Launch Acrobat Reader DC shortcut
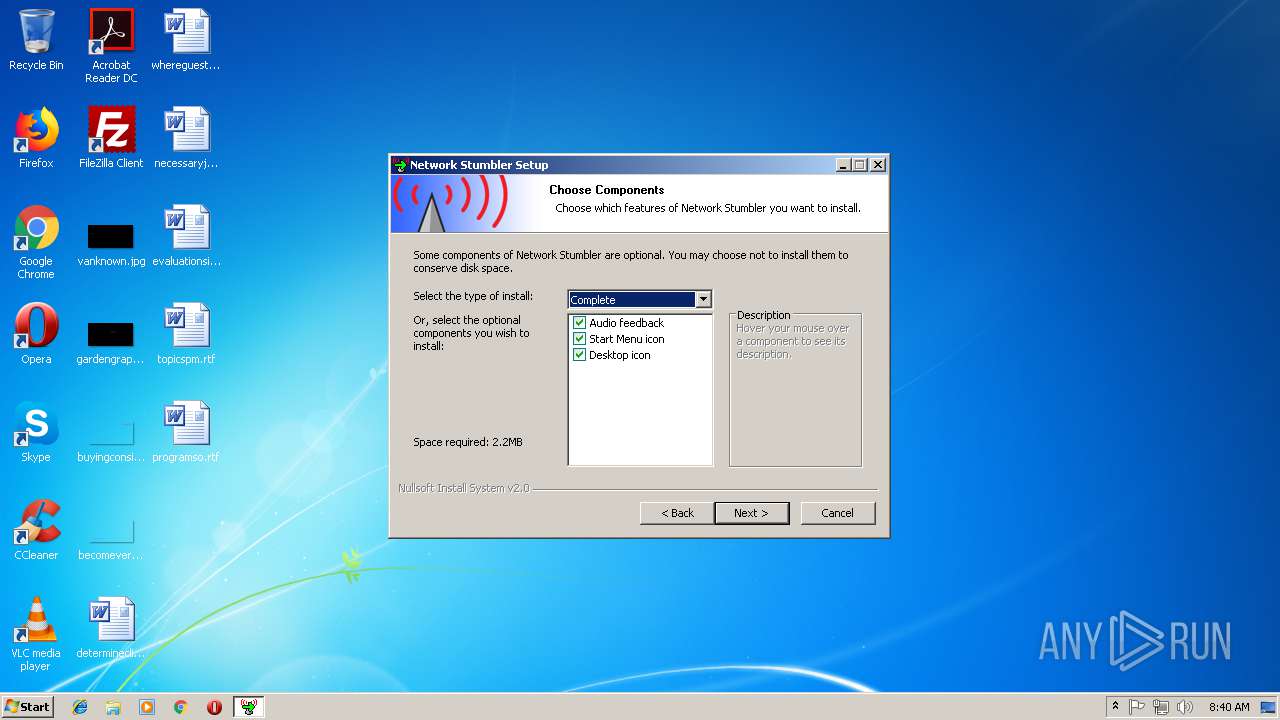The width and height of the screenshot is (1280, 720). tap(111, 46)
